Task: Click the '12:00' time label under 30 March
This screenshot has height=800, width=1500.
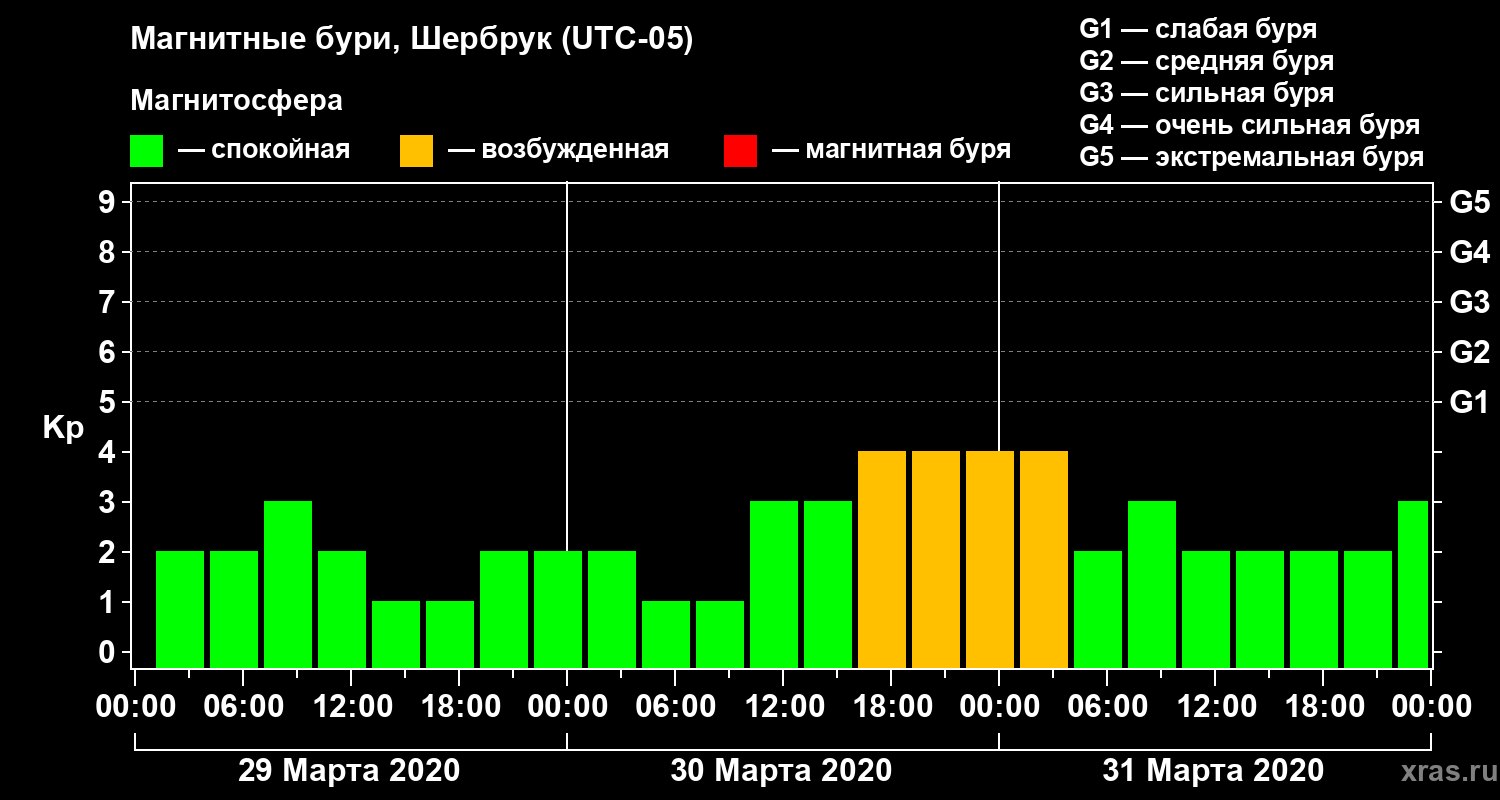Action: click(x=783, y=706)
